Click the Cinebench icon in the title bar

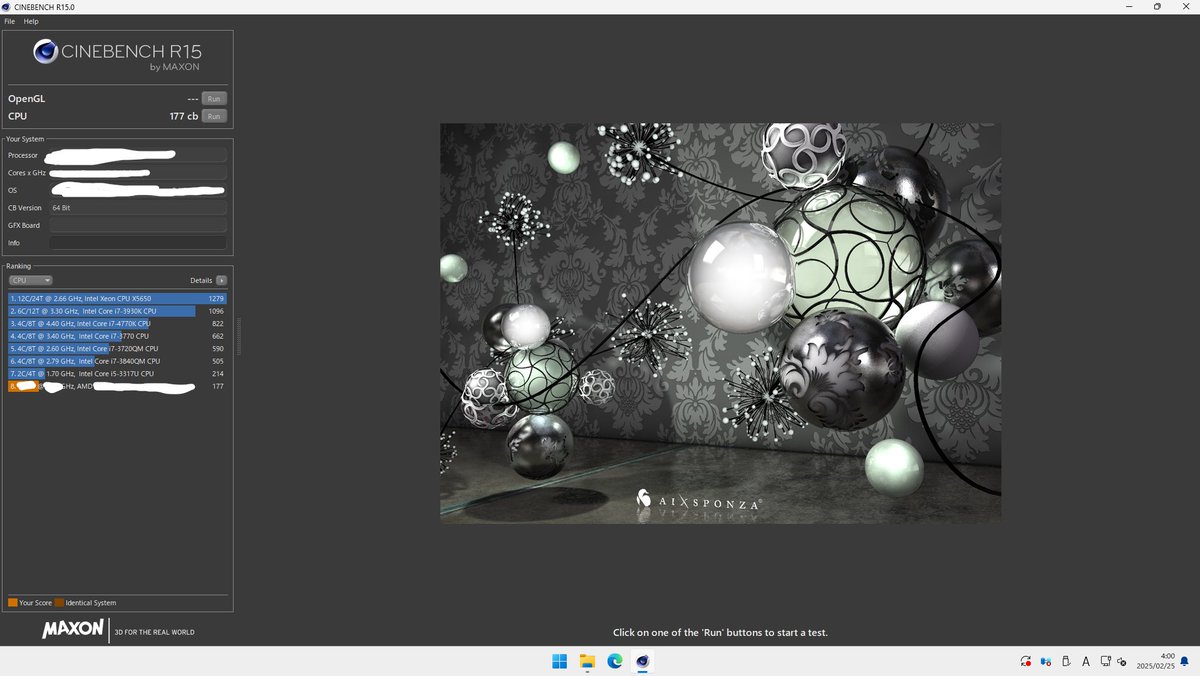pyautogui.click(x=7, y=7)
